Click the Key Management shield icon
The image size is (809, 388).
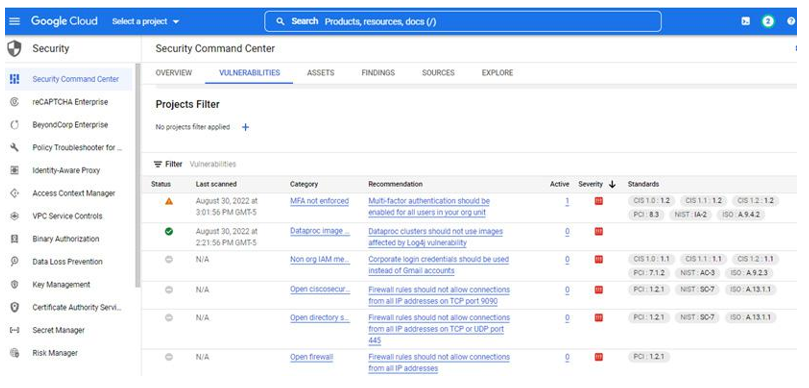pyautogui.click(x=14, y=284)
